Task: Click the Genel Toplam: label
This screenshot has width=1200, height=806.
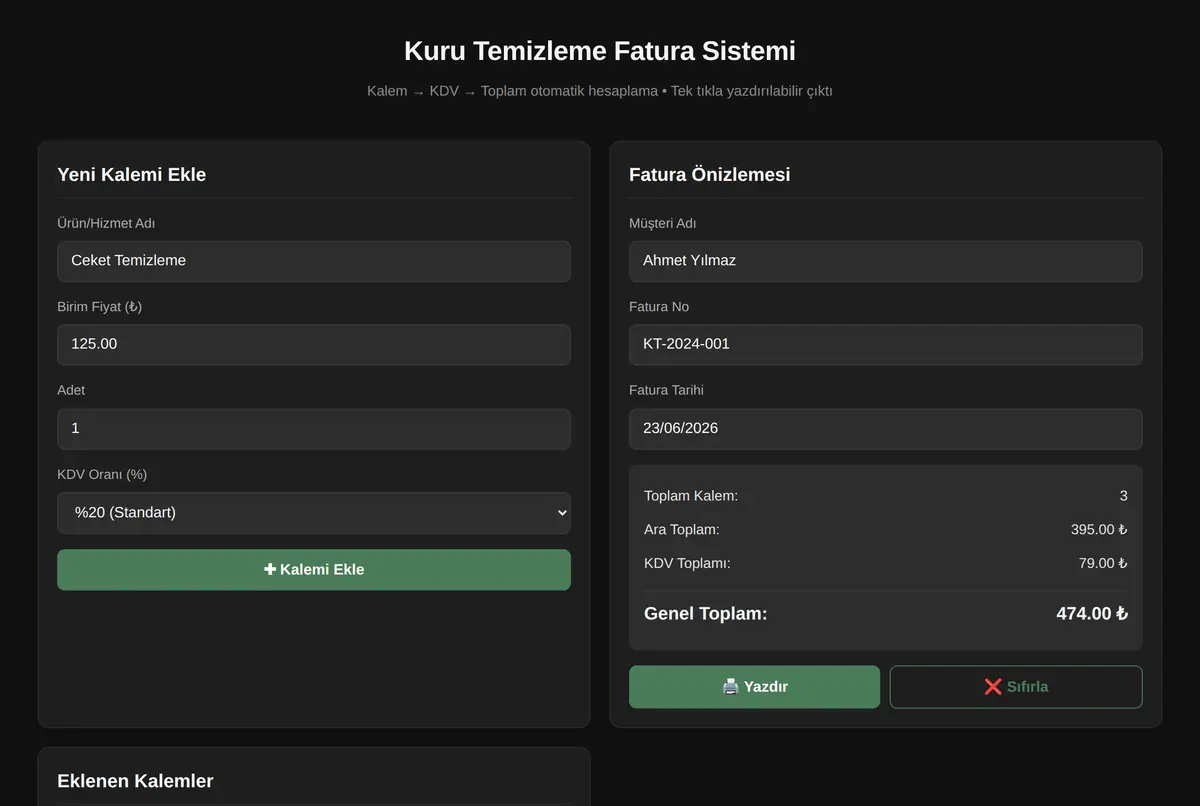Action: (x=706, y=614)
